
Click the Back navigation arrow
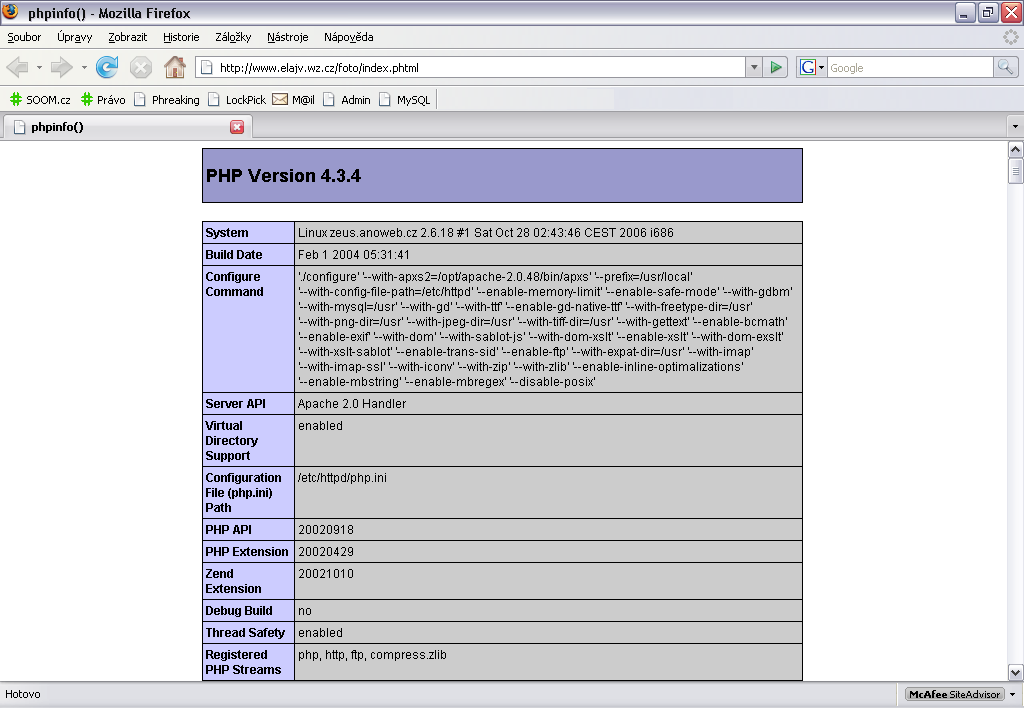pos(17,68)
